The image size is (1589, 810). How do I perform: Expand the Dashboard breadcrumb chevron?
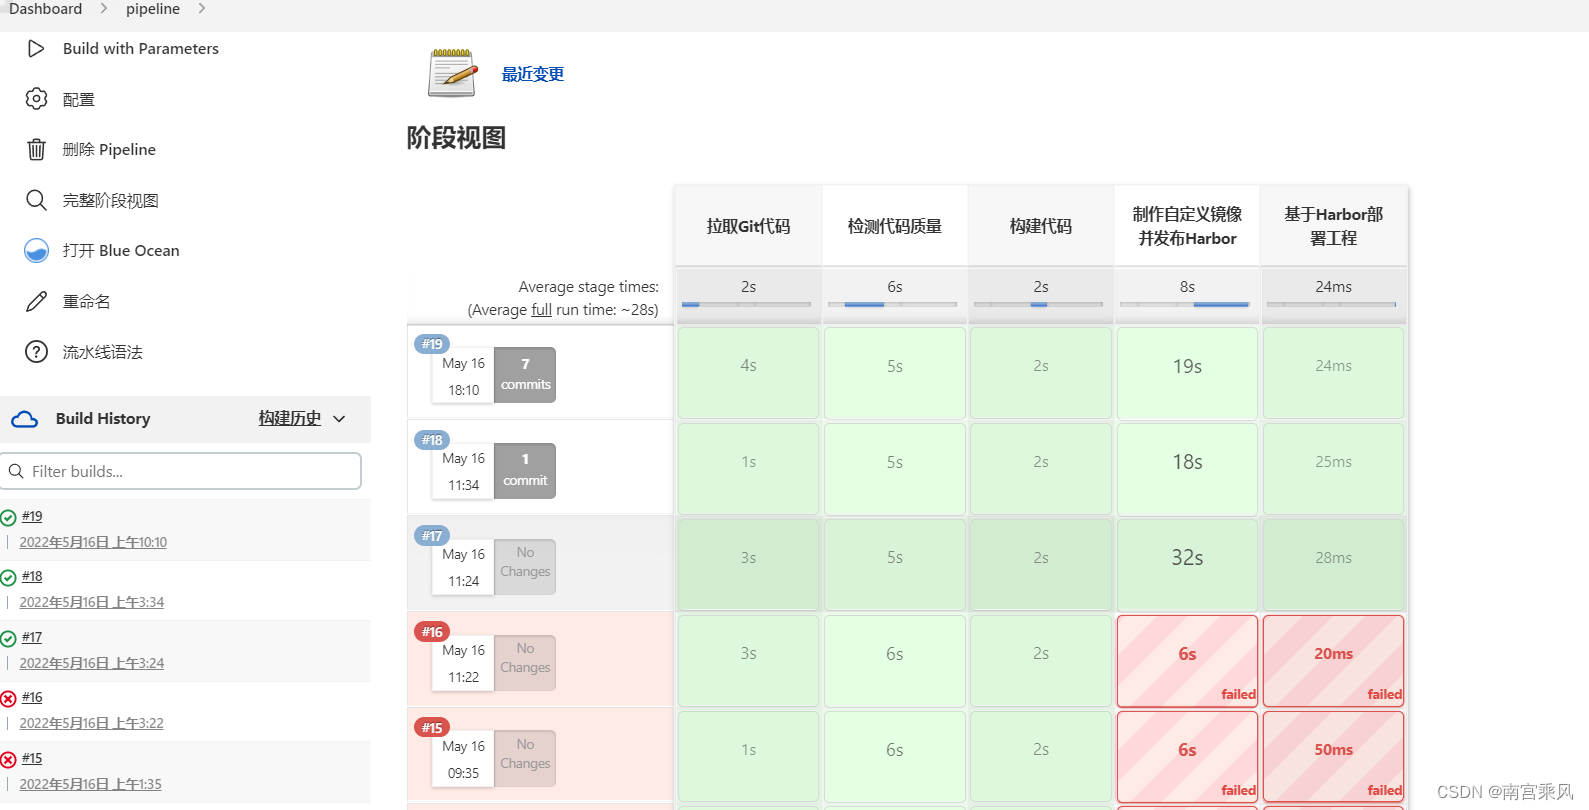pyautogui.click(x=103, y=8)
